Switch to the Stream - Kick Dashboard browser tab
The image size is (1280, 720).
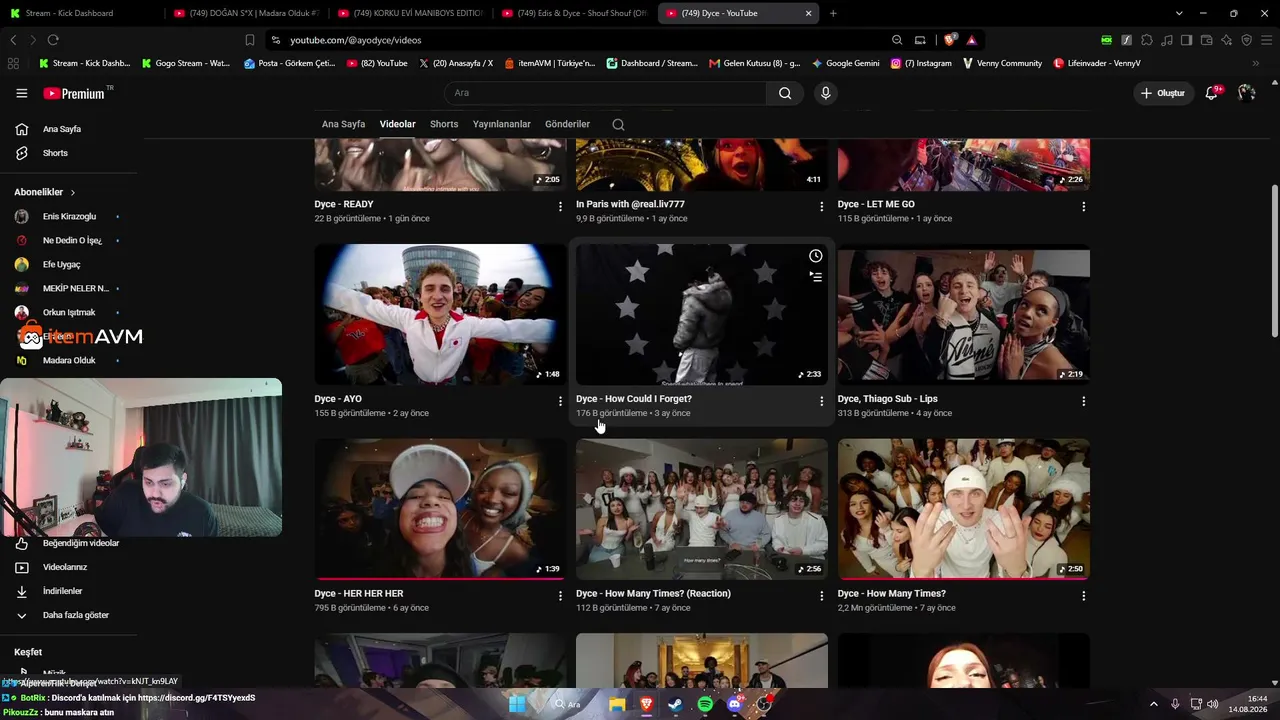click(80, 13)
